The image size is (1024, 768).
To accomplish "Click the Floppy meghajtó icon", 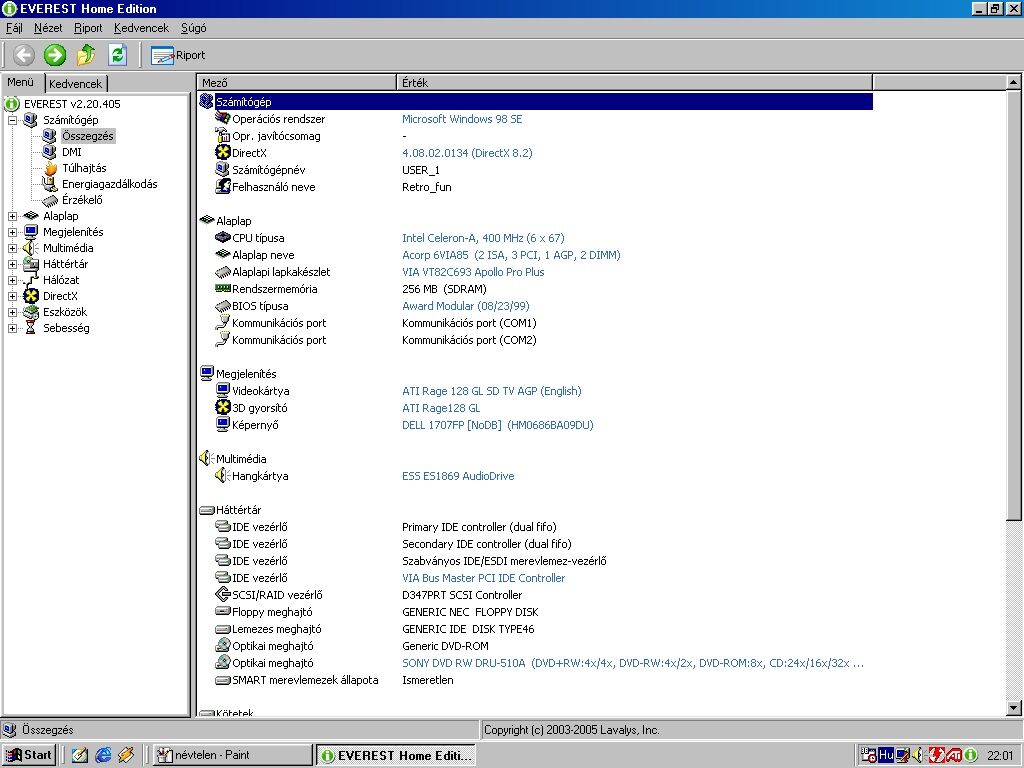I will tap(223, 611).
